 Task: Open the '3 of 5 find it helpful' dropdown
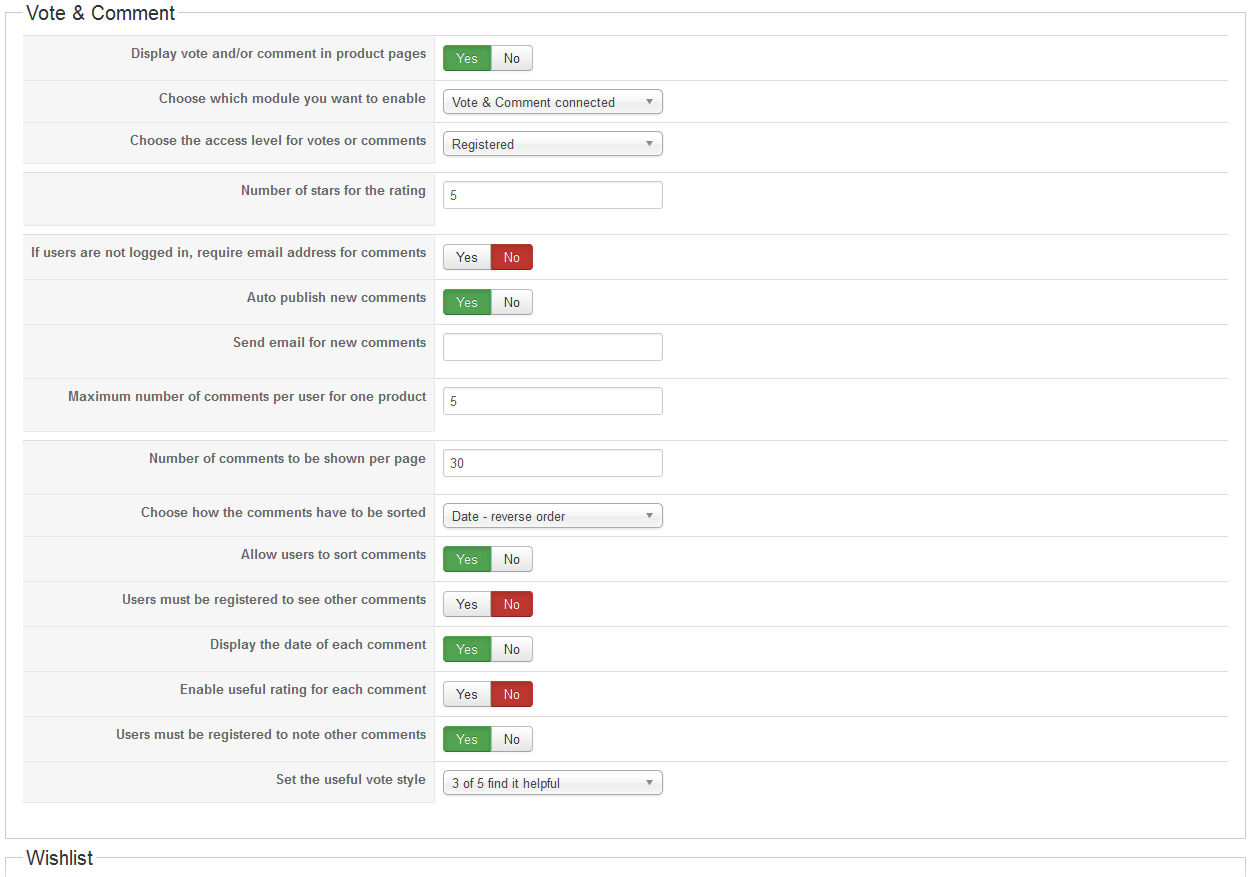click(552, 783)
